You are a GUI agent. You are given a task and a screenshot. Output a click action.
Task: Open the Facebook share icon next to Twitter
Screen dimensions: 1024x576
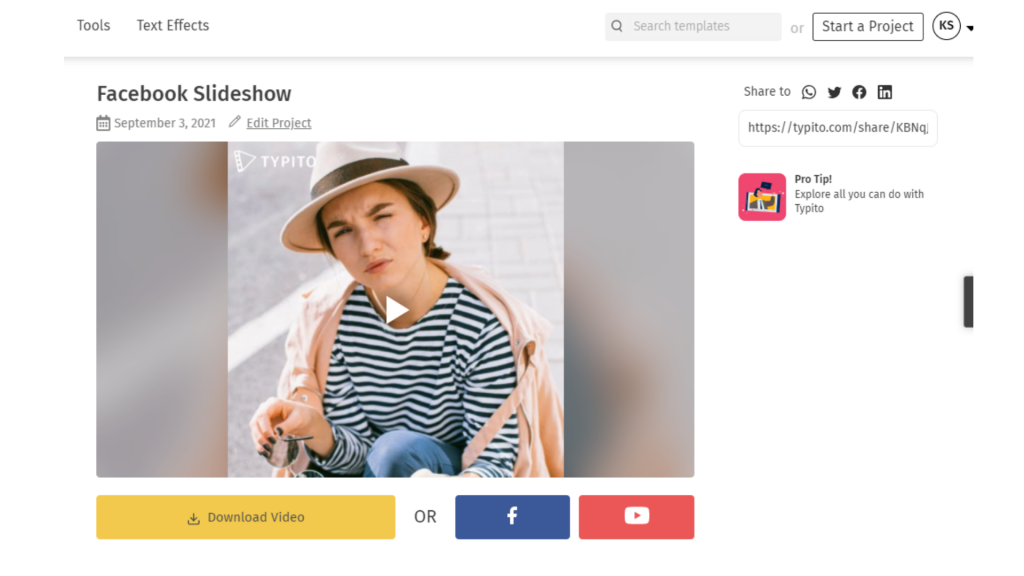(x=859, y=91)
